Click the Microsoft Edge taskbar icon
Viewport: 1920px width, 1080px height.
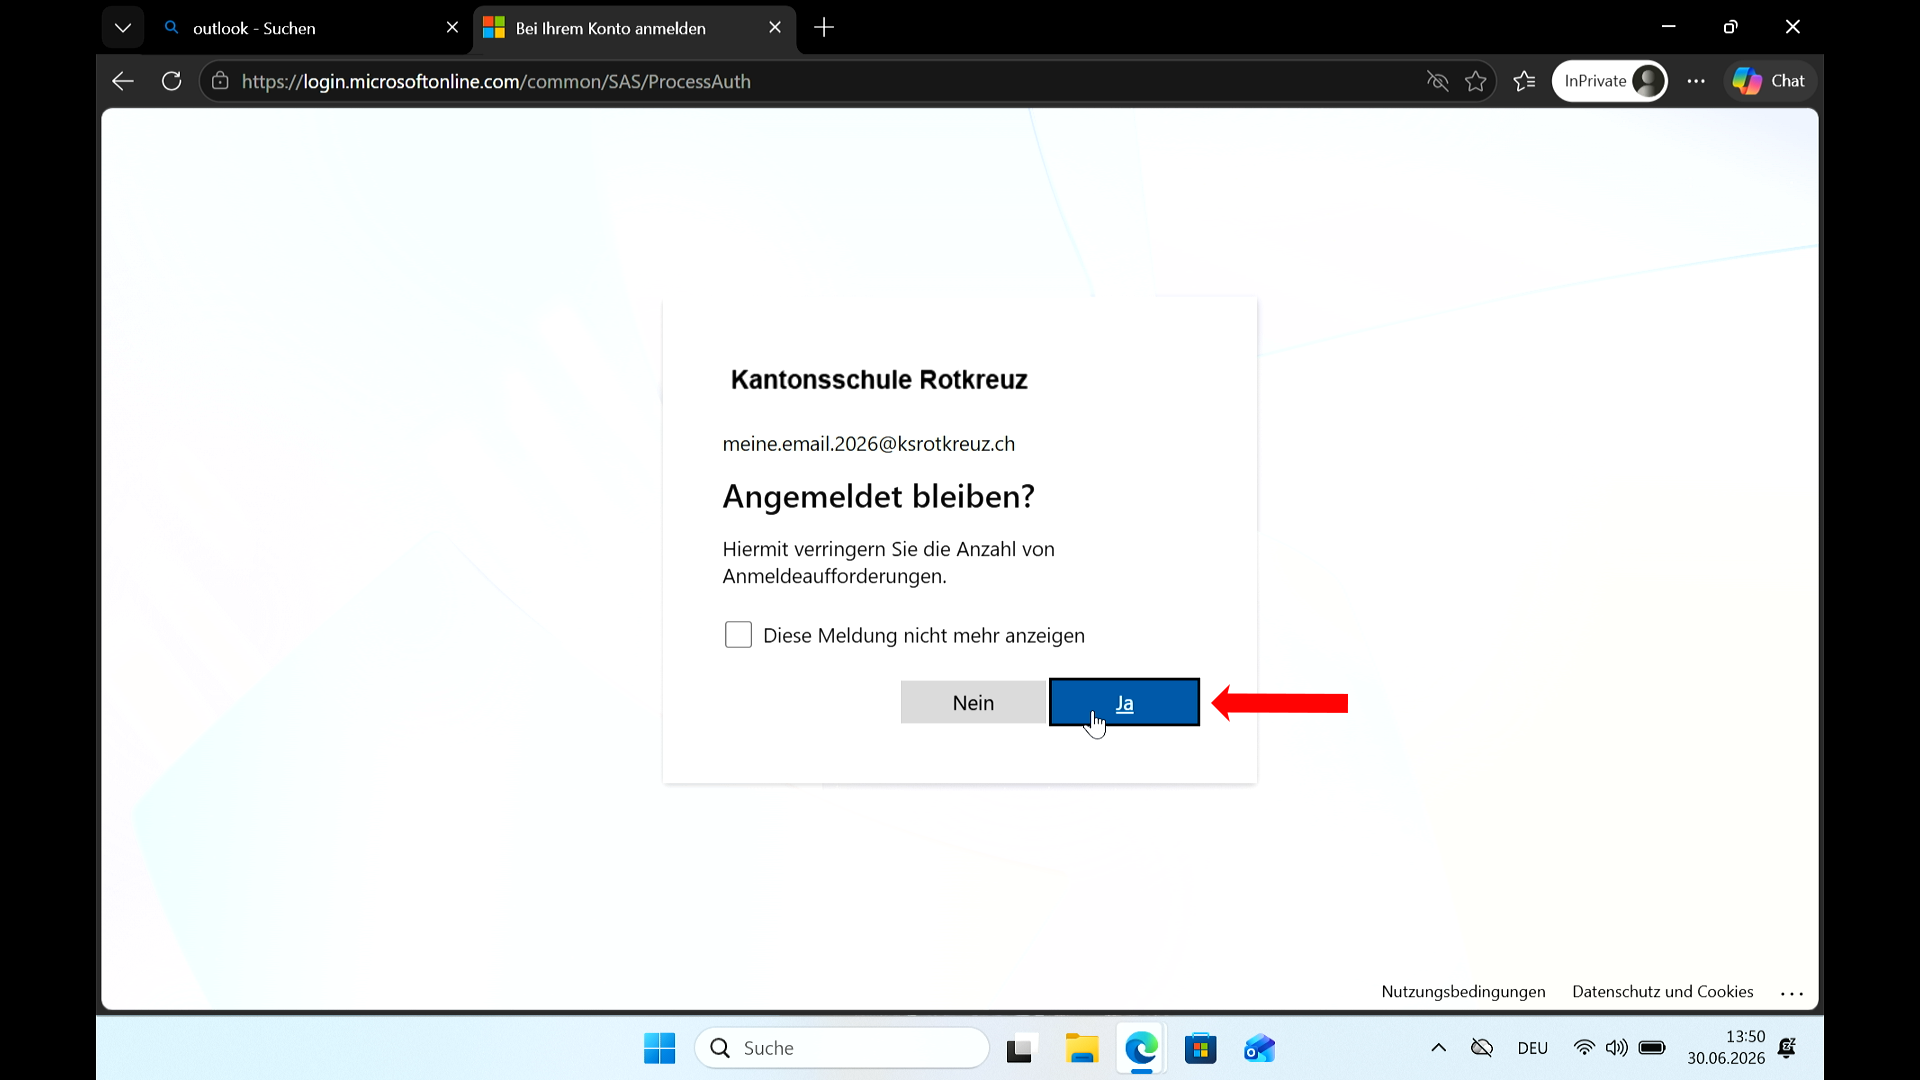(x=1141, y=1048)
